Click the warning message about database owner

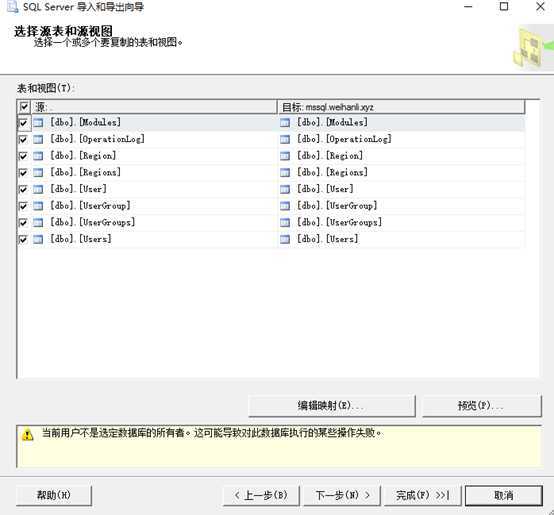(212, 433)
